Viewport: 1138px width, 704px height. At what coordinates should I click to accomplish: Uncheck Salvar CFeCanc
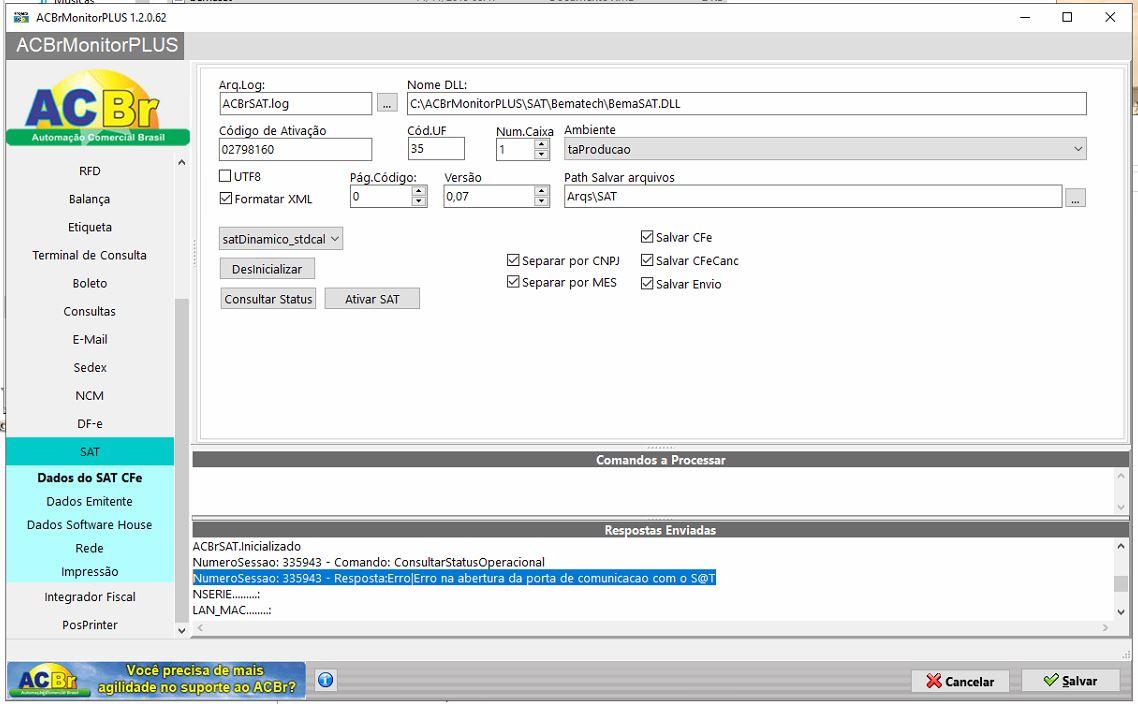point(647,260)
